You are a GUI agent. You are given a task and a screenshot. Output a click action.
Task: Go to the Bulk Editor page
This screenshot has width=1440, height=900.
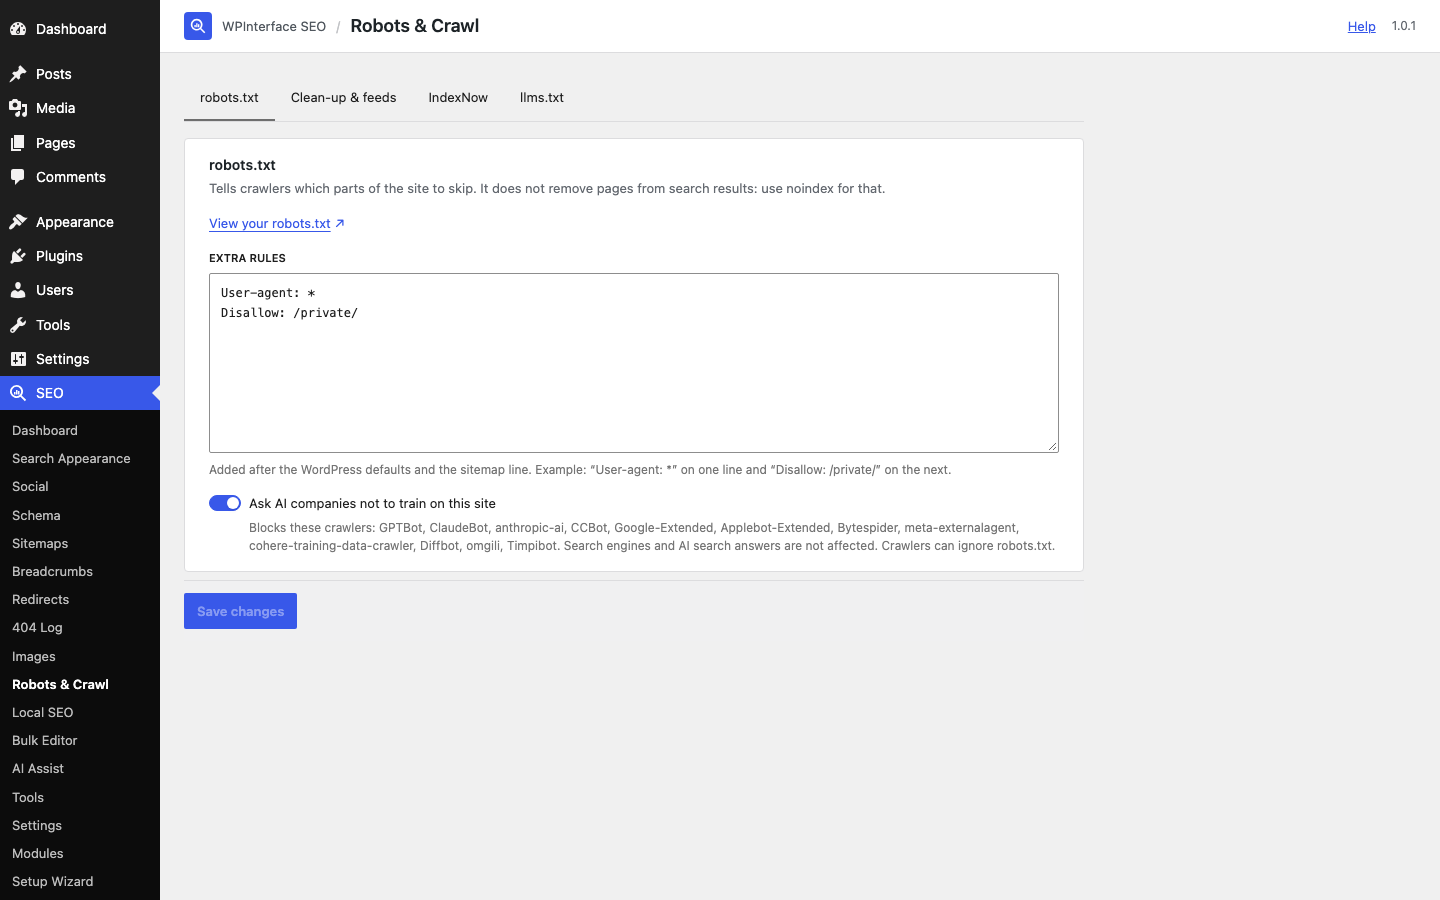coord(44,740)
